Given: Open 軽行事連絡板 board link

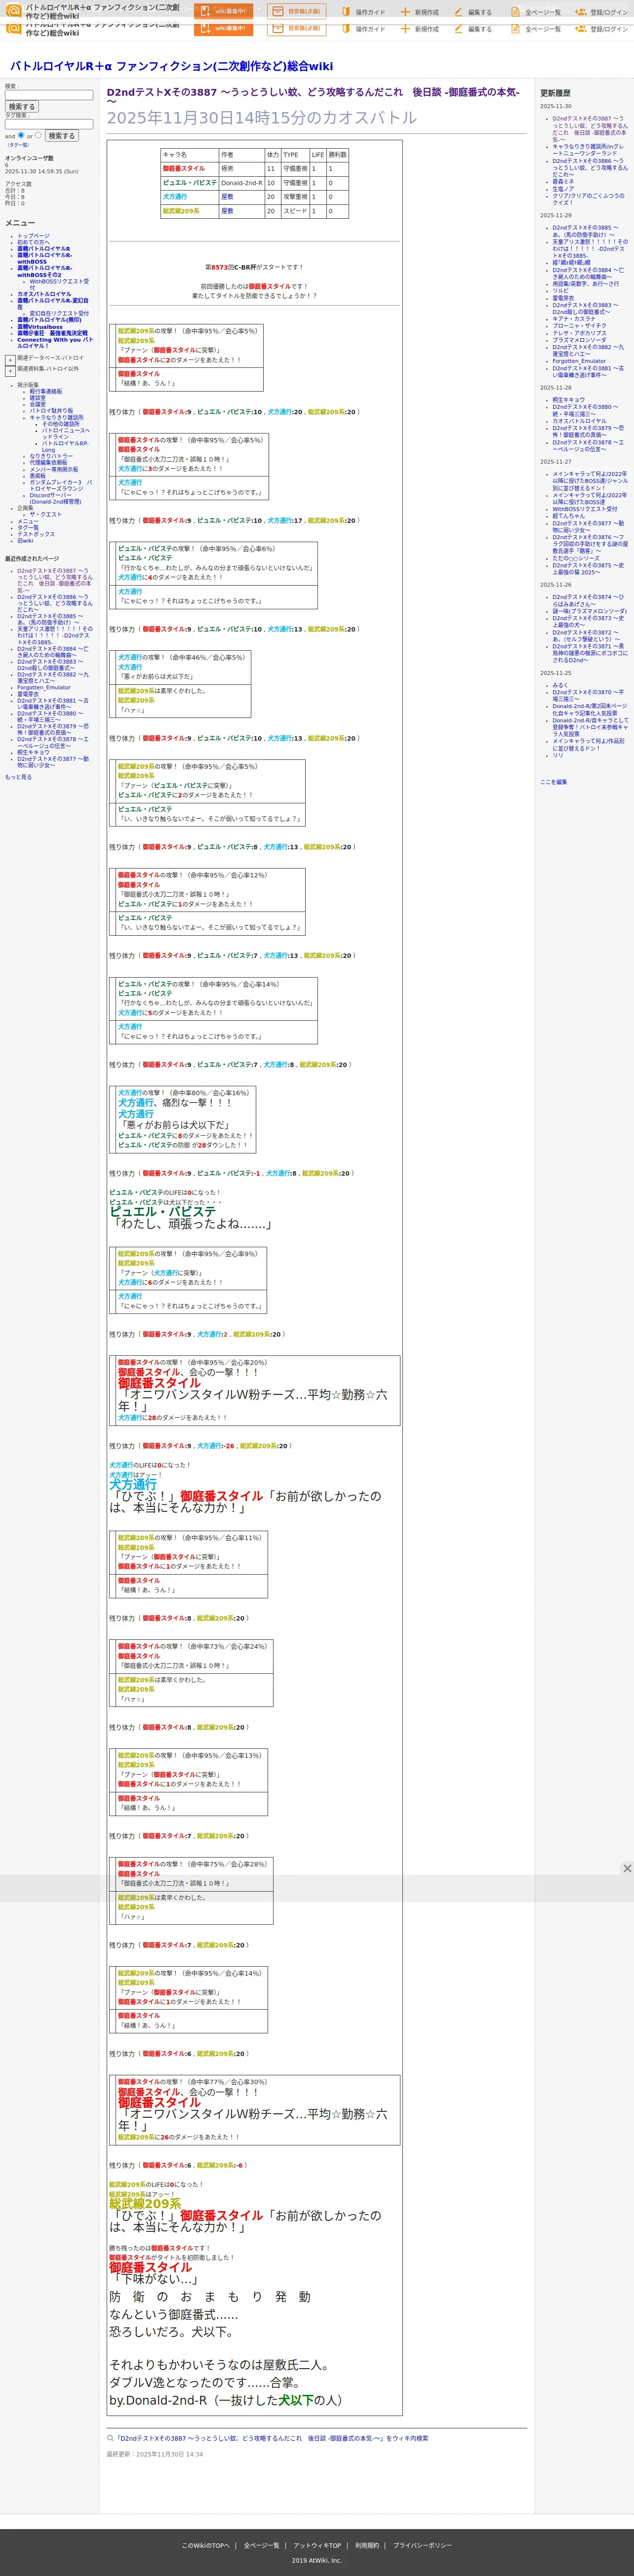Looking at the screenshot, I should point(46,391).
